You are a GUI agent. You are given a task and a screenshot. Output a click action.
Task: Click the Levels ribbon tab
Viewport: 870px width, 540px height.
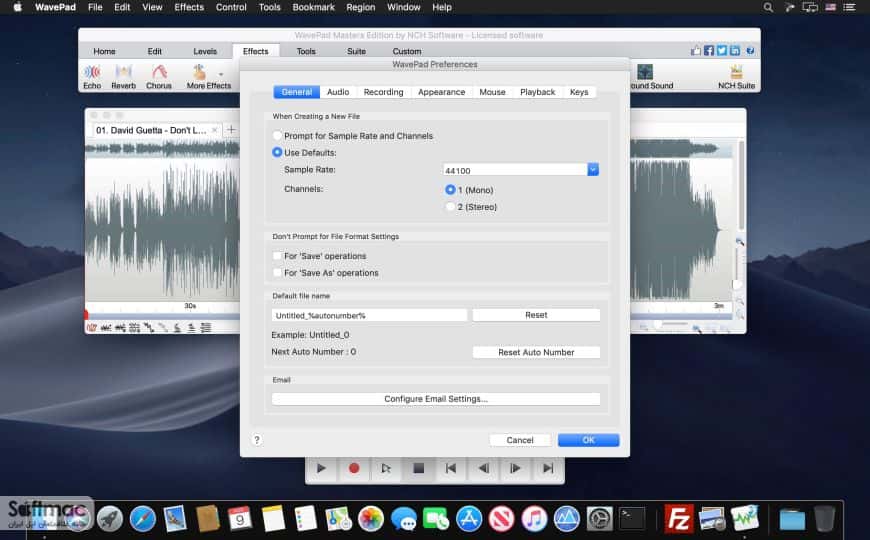[205, 51]
